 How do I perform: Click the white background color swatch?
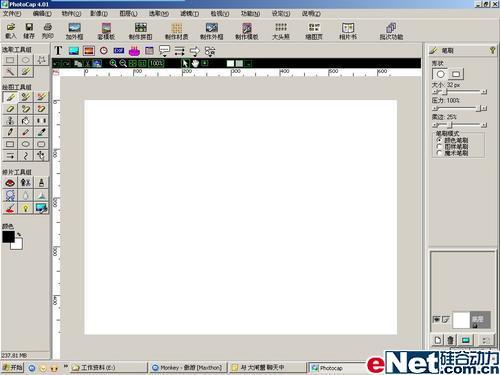[x=17, y=244]
